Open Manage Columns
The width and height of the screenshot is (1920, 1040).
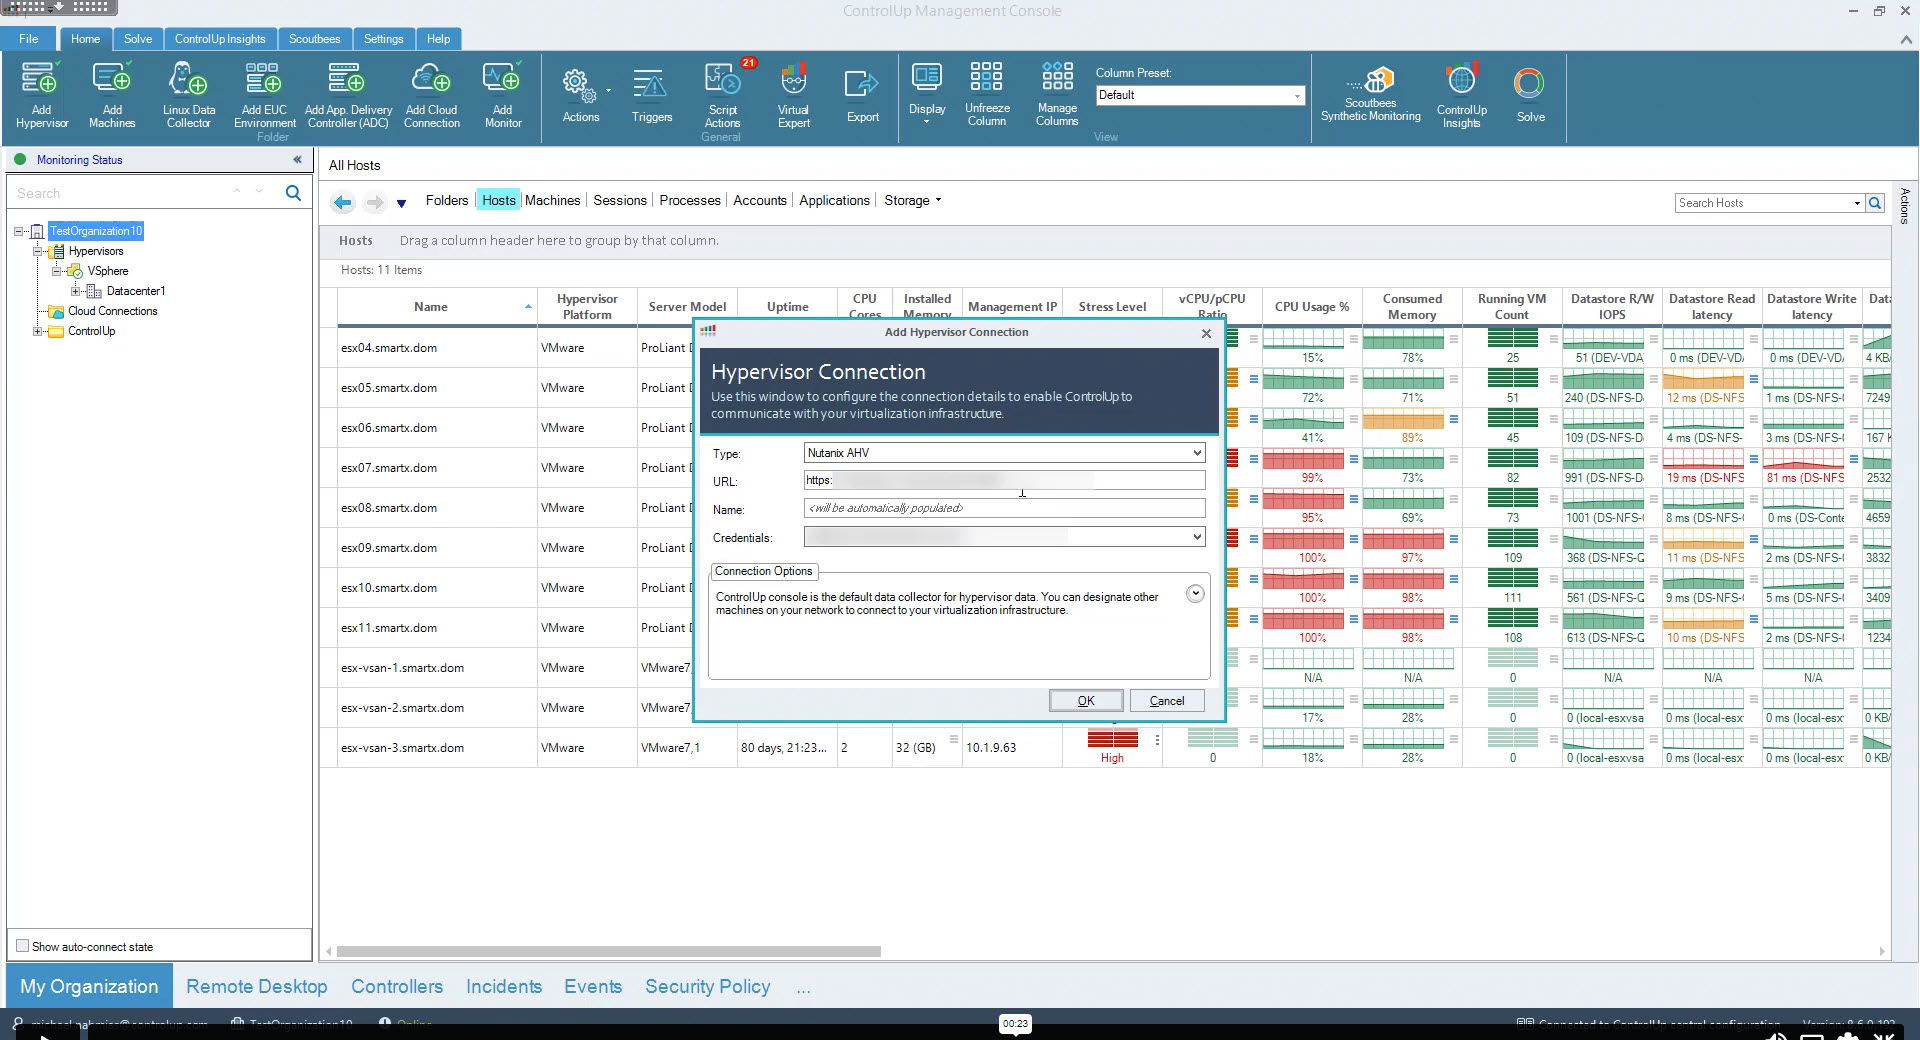click(x=1057, y=95)
